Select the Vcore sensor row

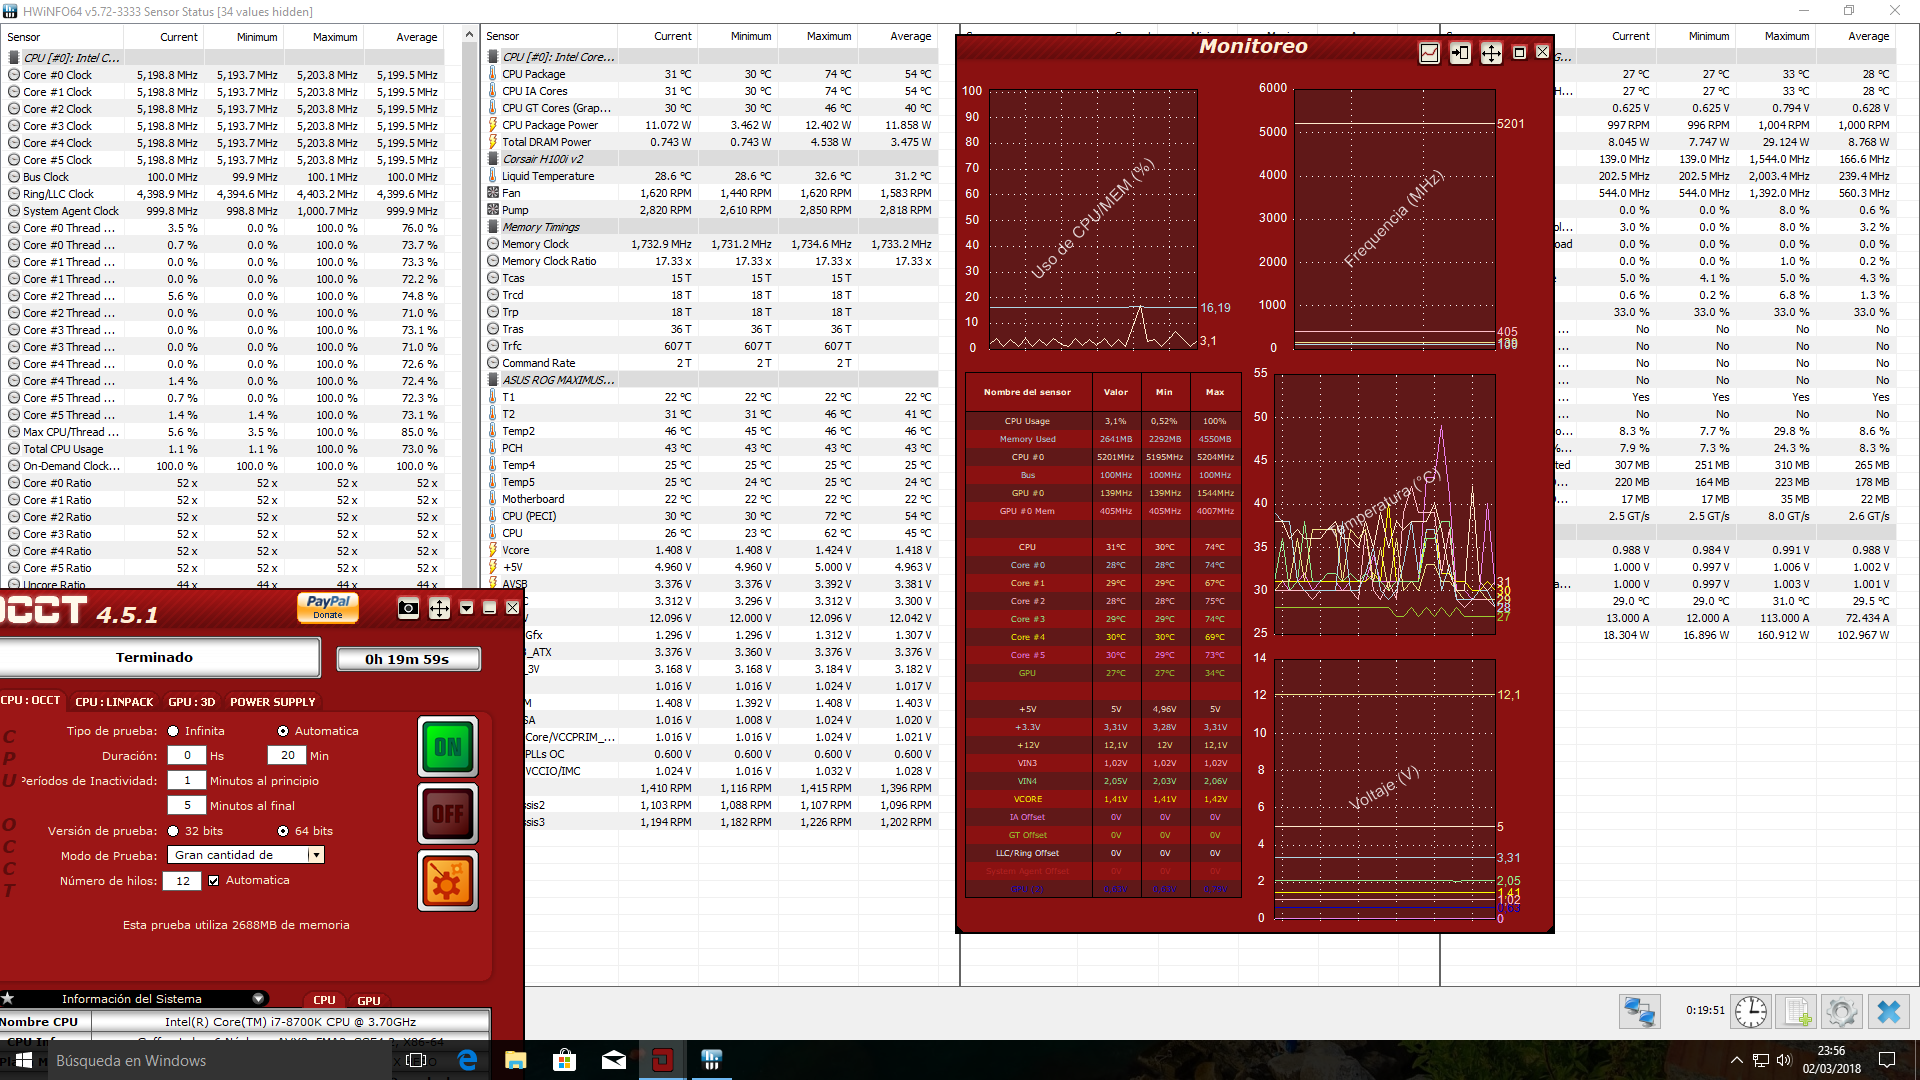(x=711, y=550)
